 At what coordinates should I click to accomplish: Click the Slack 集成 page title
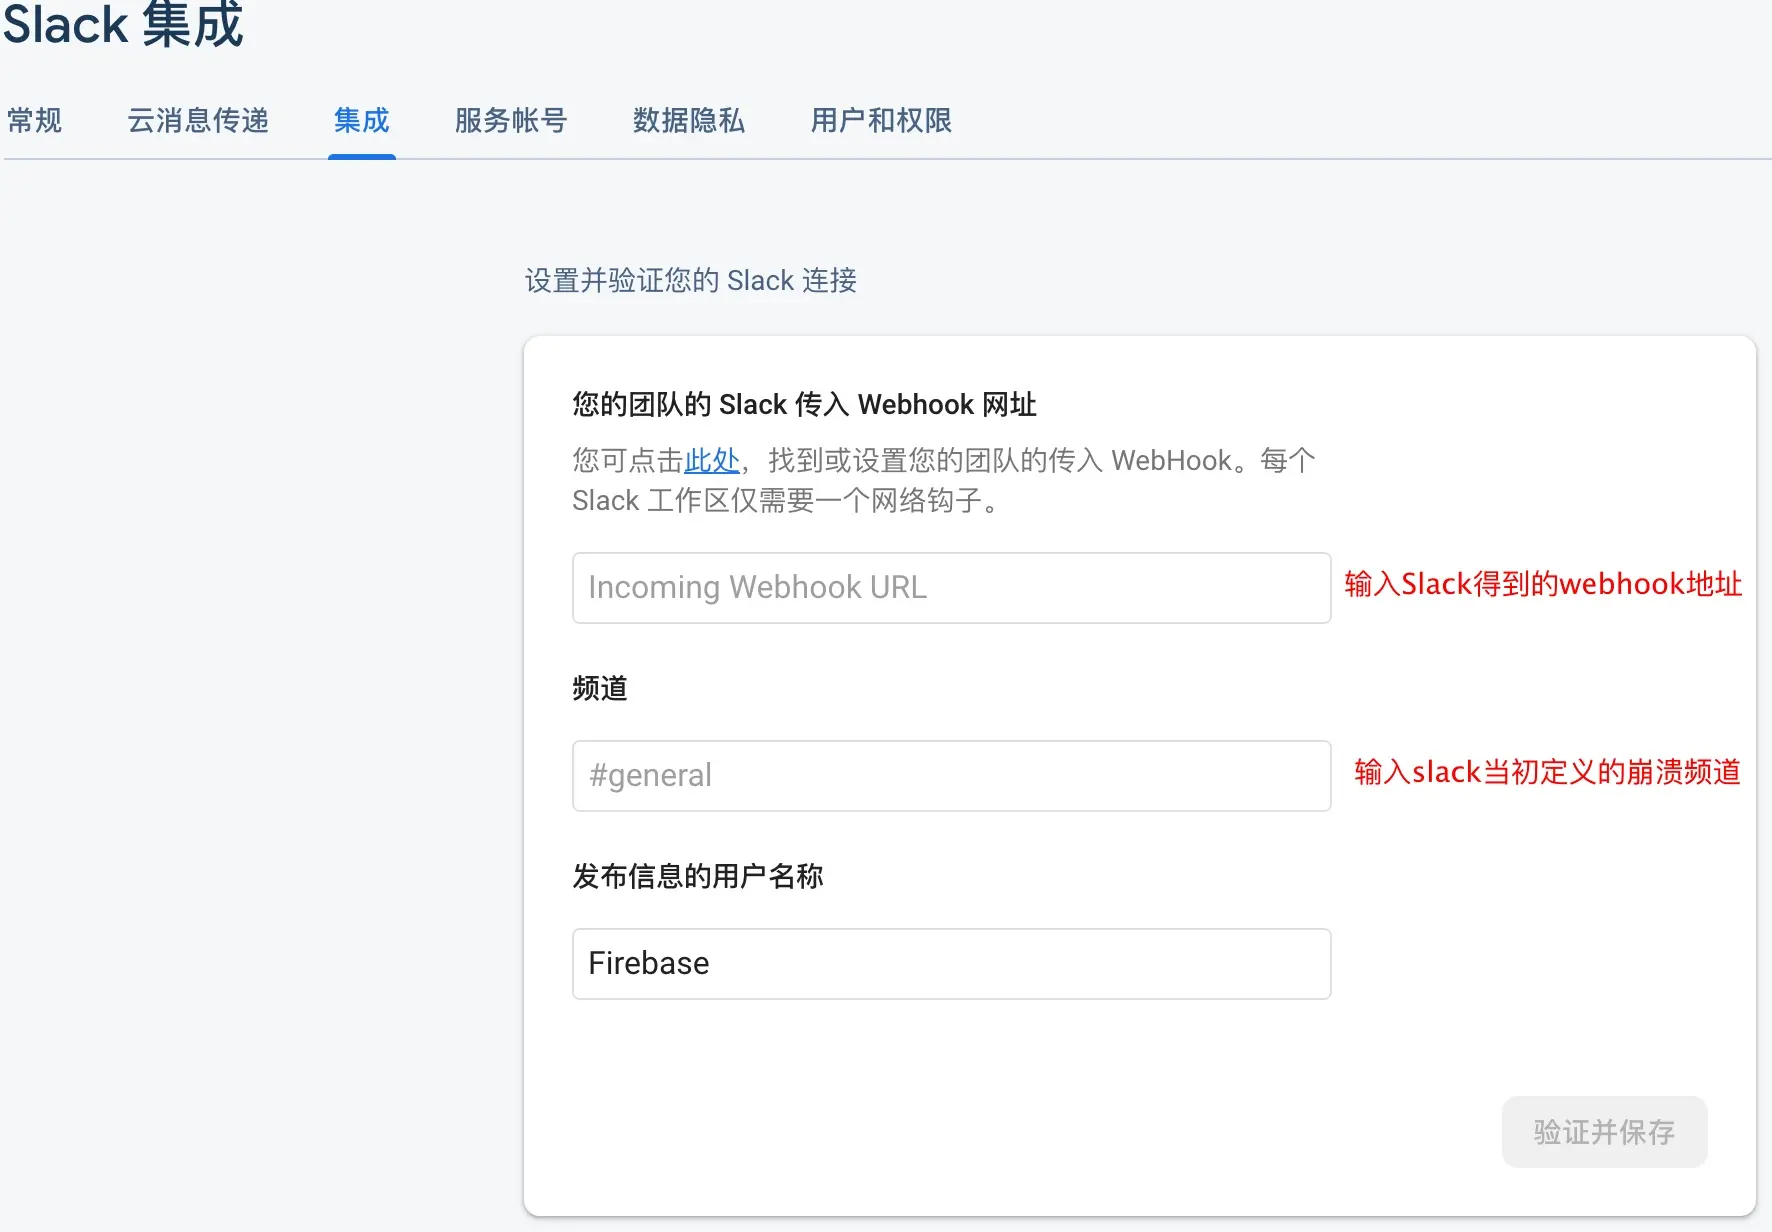(124, 24)
